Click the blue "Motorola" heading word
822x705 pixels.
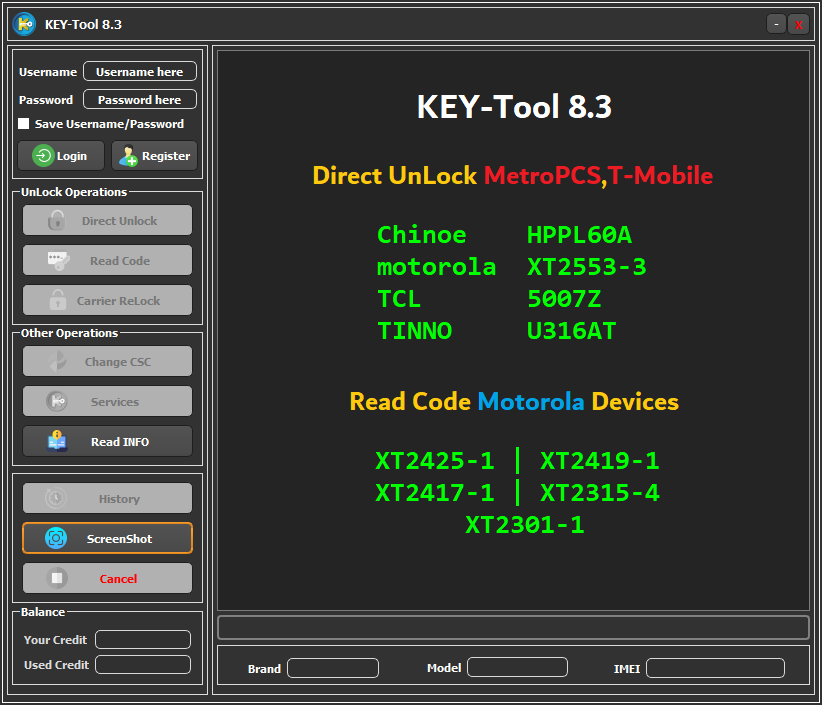point(531,402)
